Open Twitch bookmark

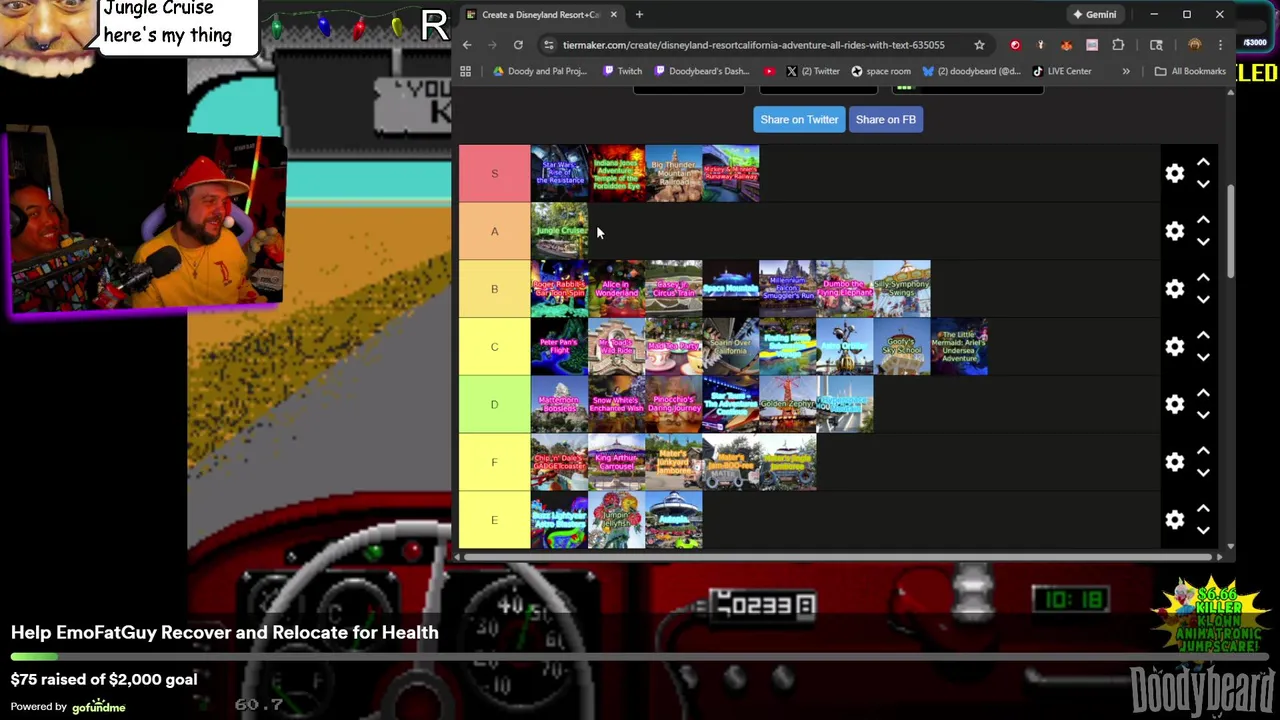pos(623,71)
